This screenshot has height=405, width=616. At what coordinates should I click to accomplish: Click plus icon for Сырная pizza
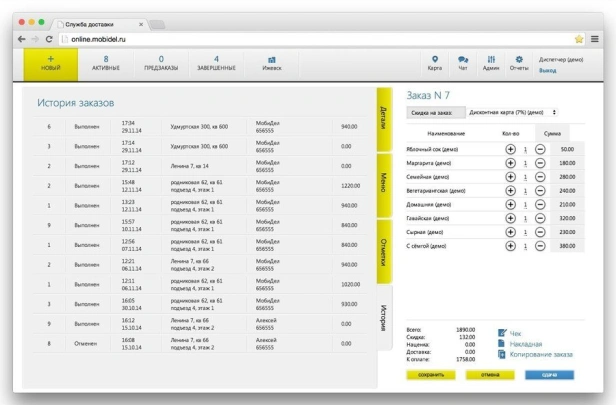click(x=512, y=231)
